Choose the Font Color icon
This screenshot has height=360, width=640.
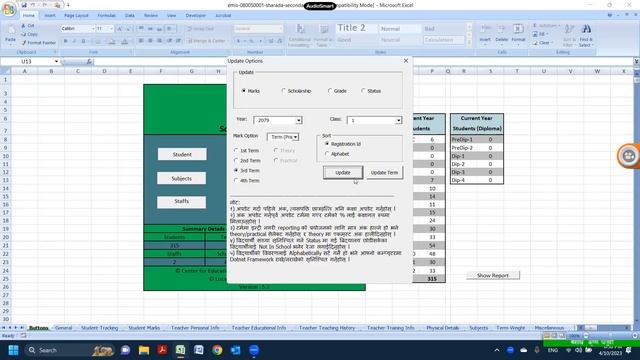(125, 41)
